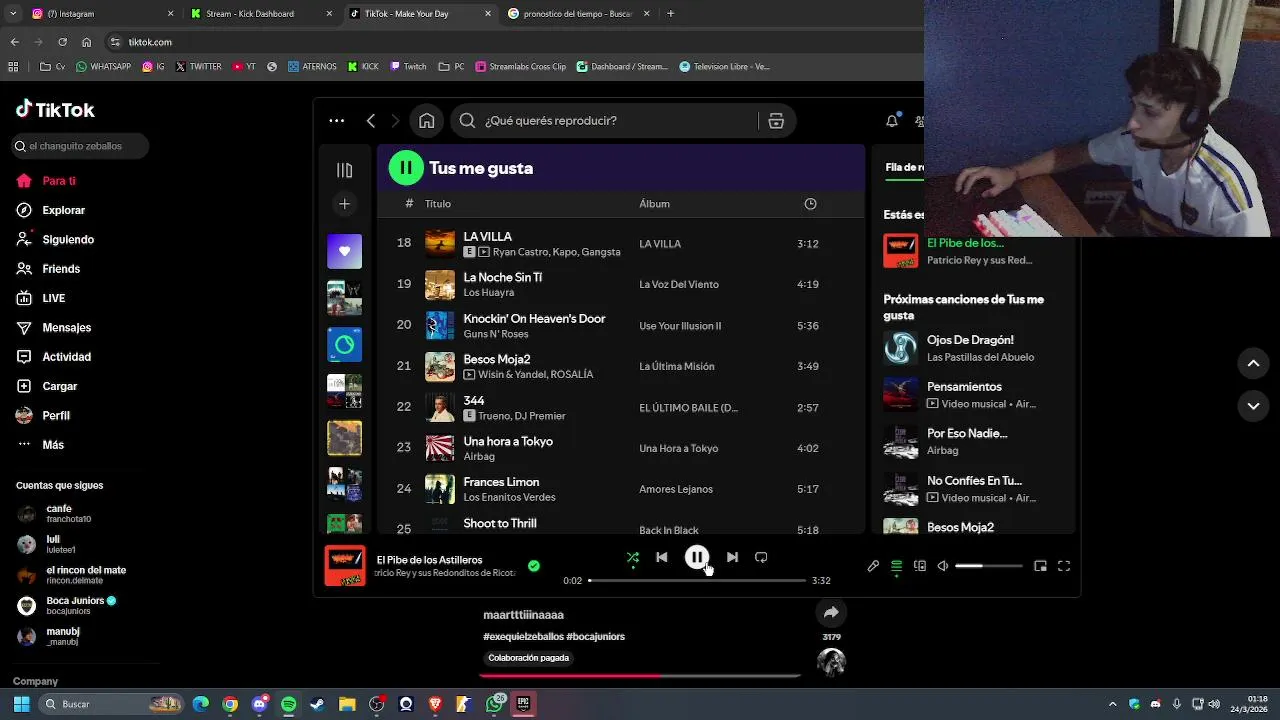Share the TikTok video arrow icon

pos(831,612)
